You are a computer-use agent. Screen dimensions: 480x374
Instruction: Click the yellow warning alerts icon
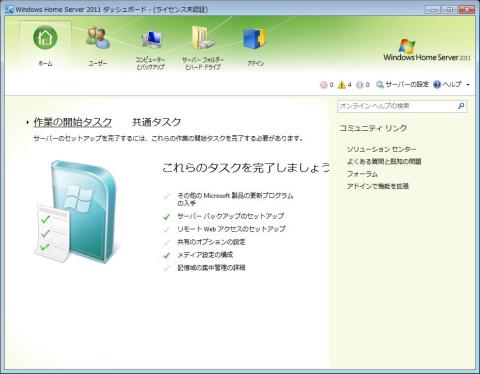point(342,85)
